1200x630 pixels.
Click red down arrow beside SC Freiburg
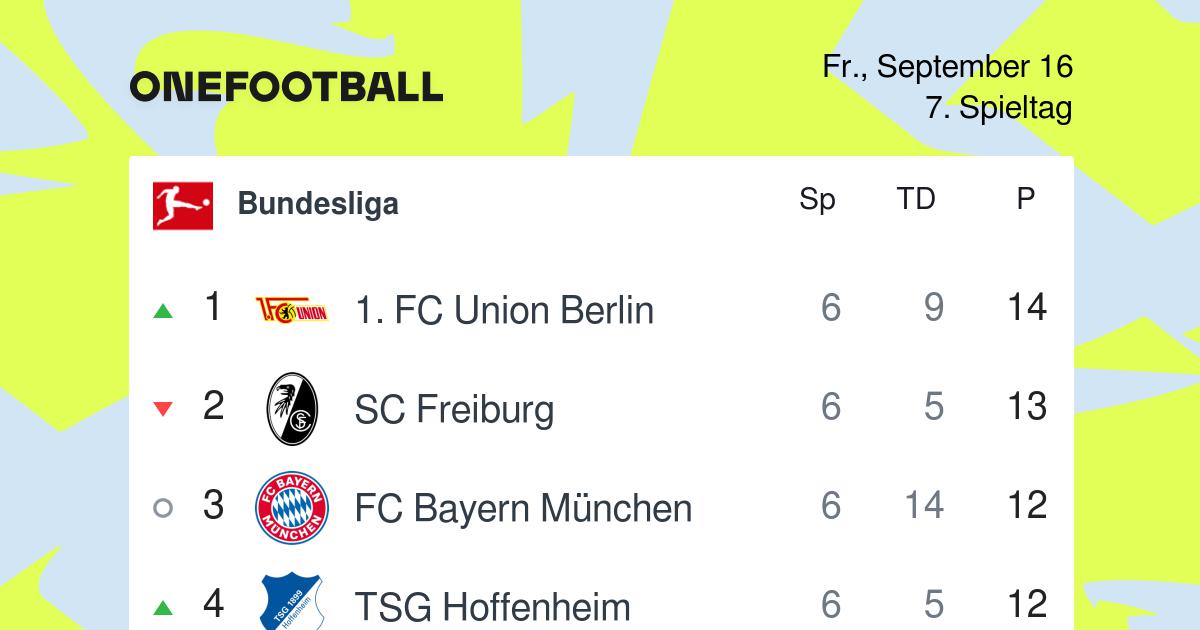point(163,409)
